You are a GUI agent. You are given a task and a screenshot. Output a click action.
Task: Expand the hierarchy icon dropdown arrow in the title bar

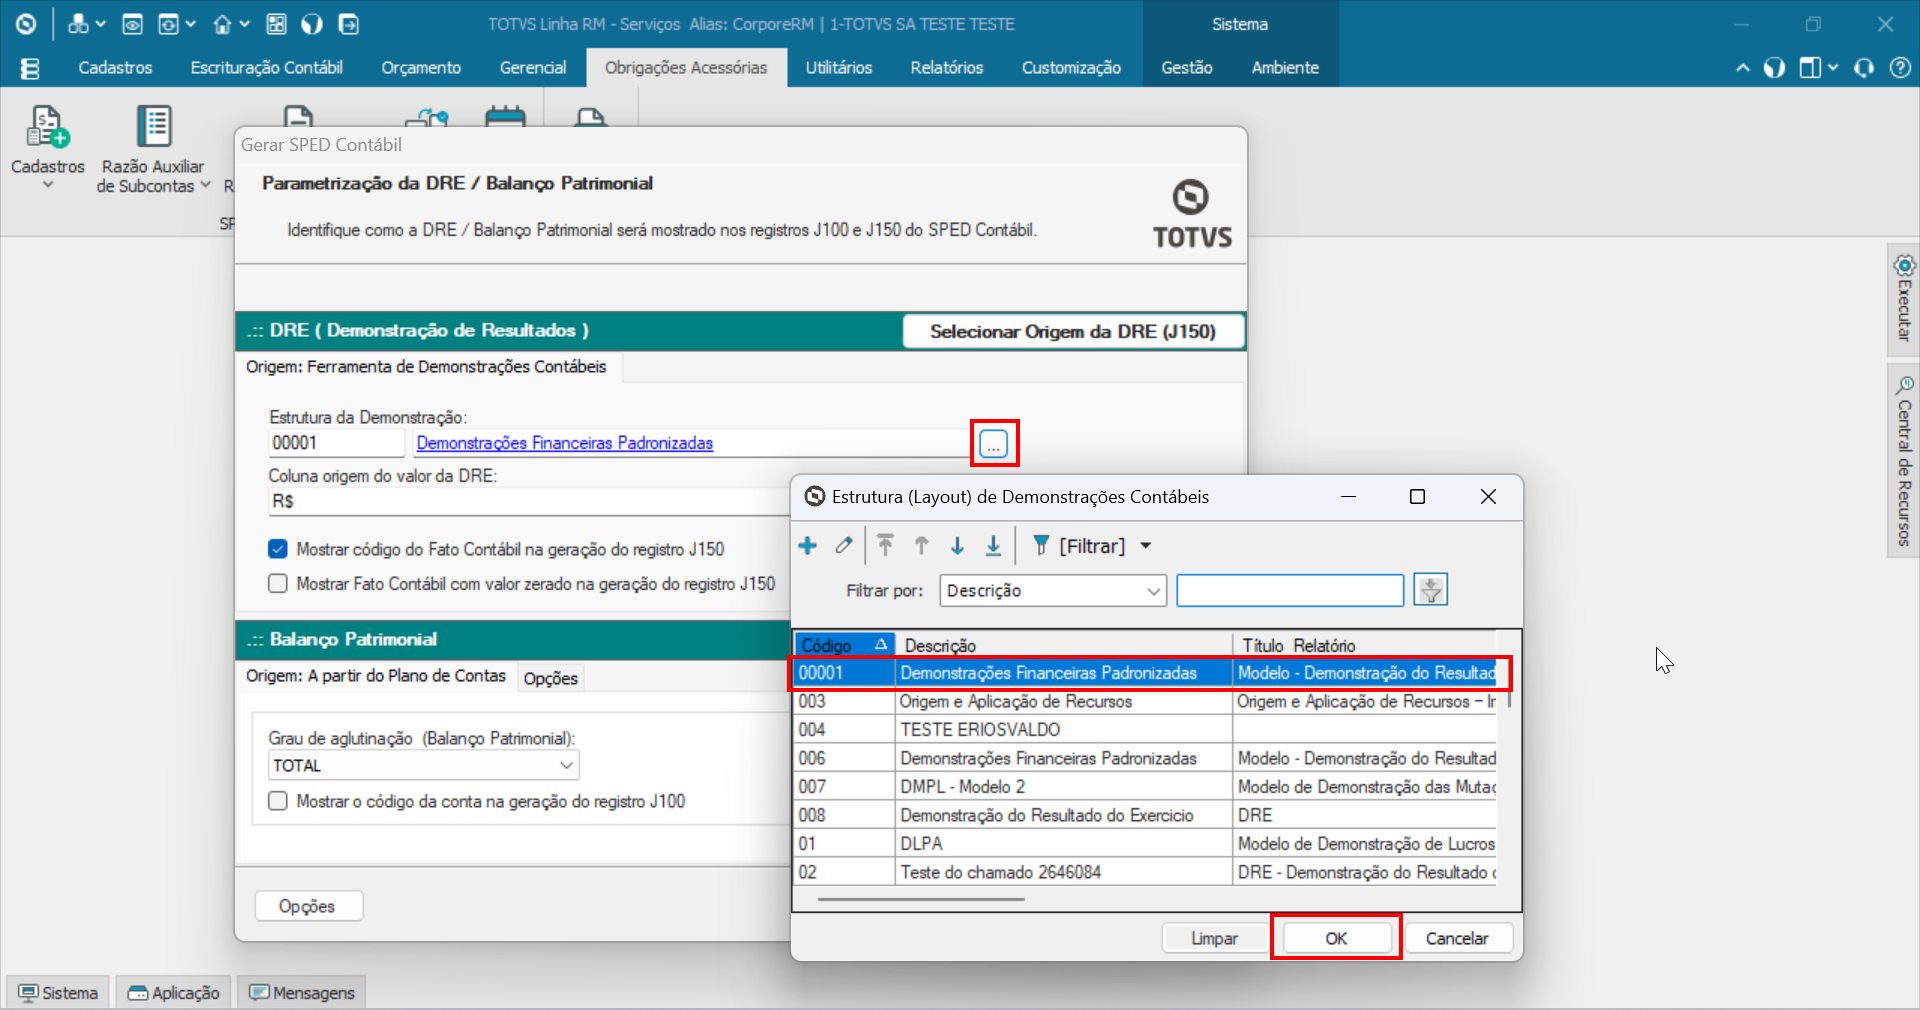tap(100, 24)
